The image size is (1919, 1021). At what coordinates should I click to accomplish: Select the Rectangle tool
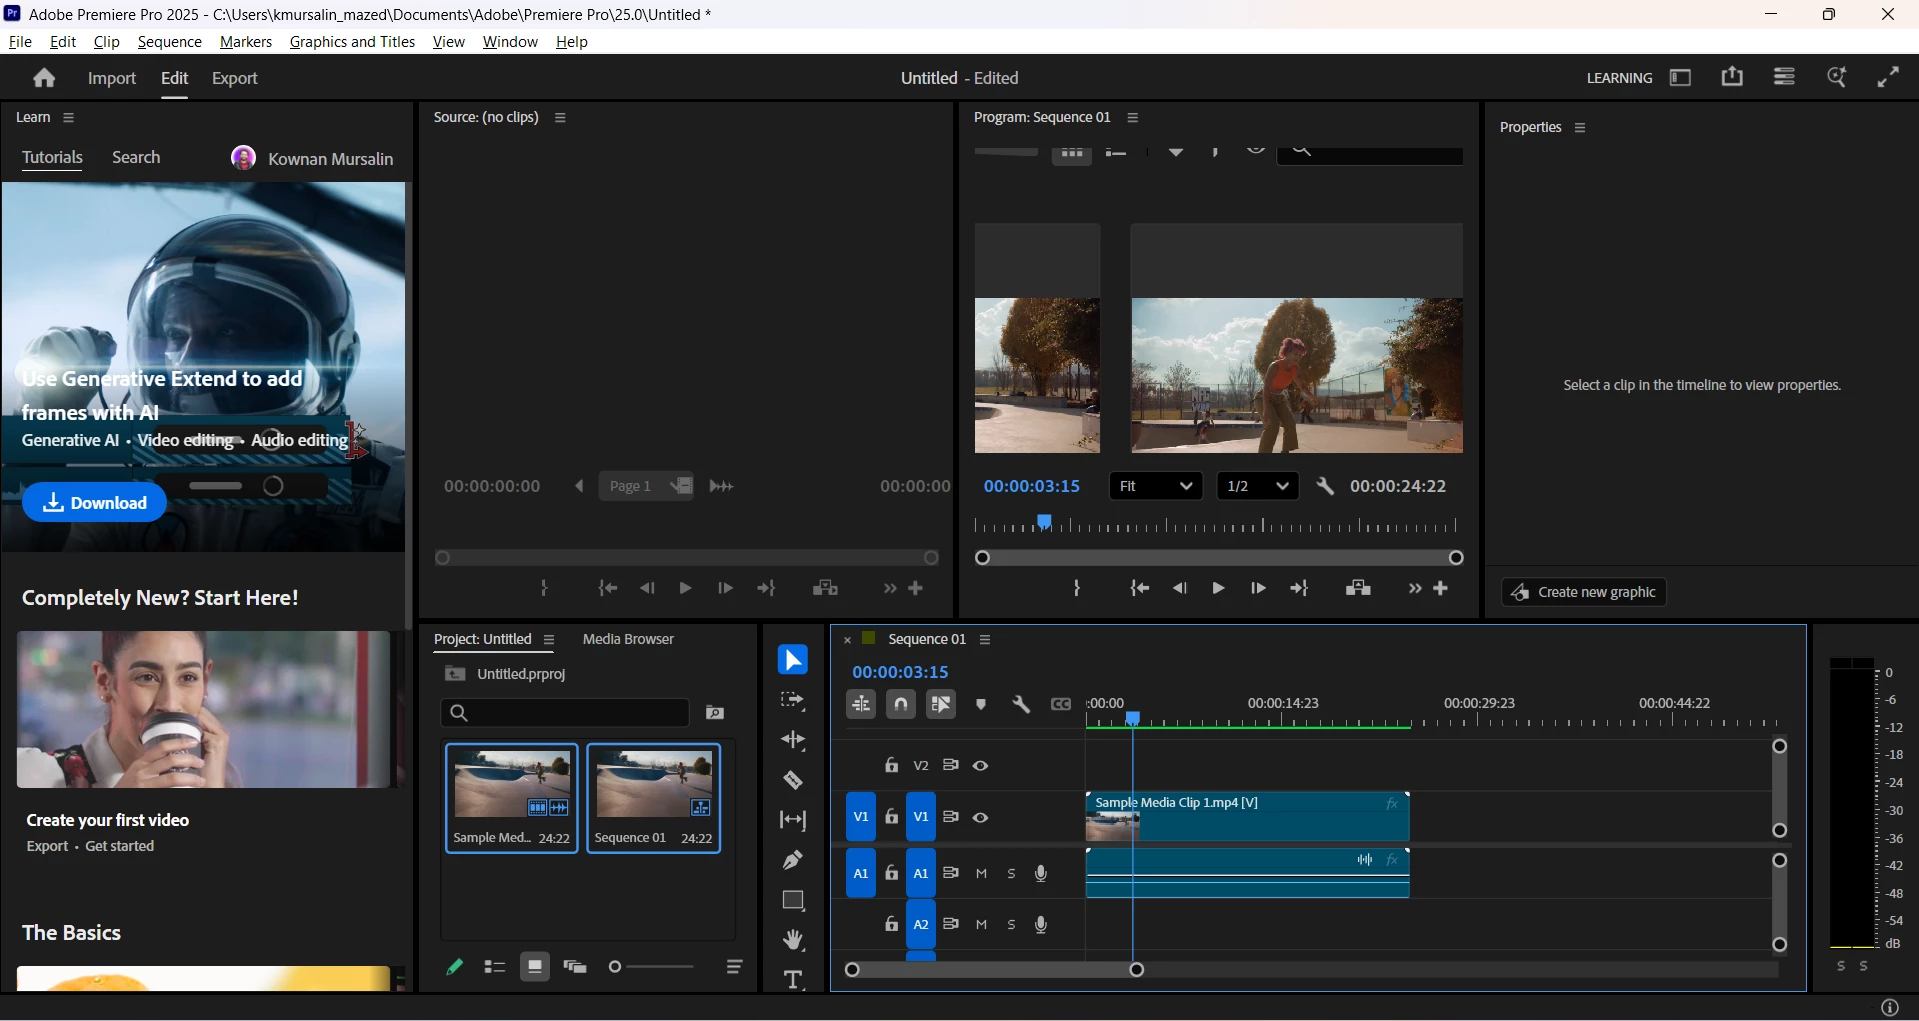(x=793, y=901)
